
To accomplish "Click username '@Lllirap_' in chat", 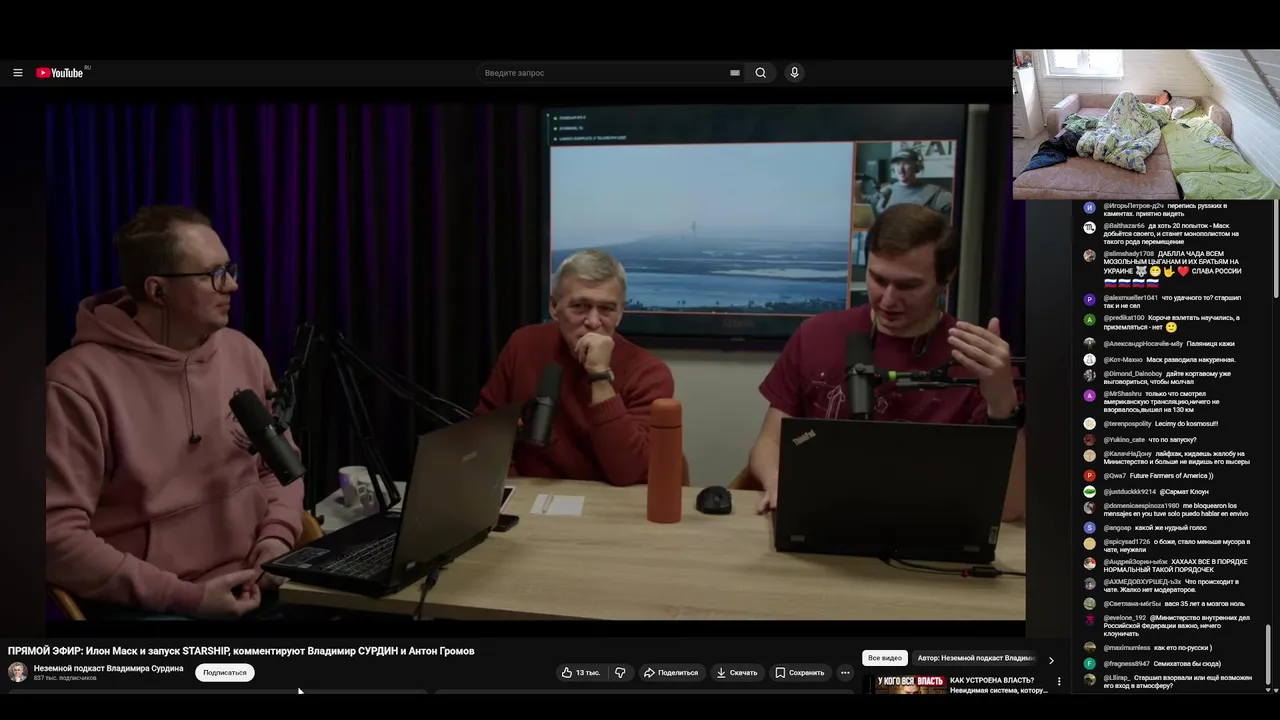I will (x=1117, y=678).
